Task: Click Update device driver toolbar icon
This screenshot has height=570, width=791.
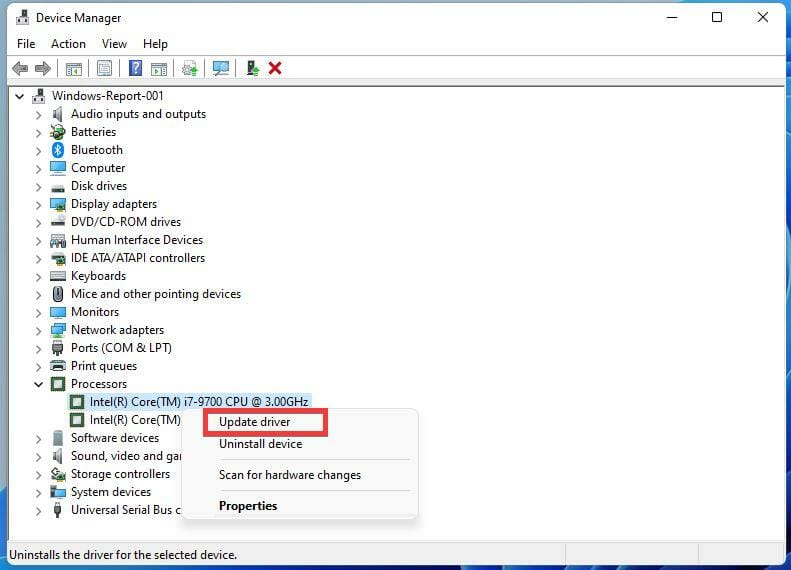Action: click(190, 68)
